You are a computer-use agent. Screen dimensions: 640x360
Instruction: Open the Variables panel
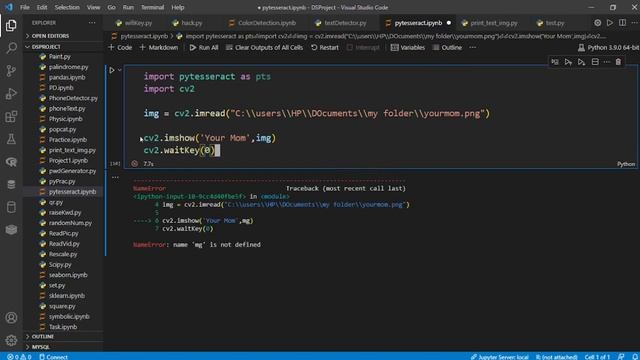pos(408,47)
